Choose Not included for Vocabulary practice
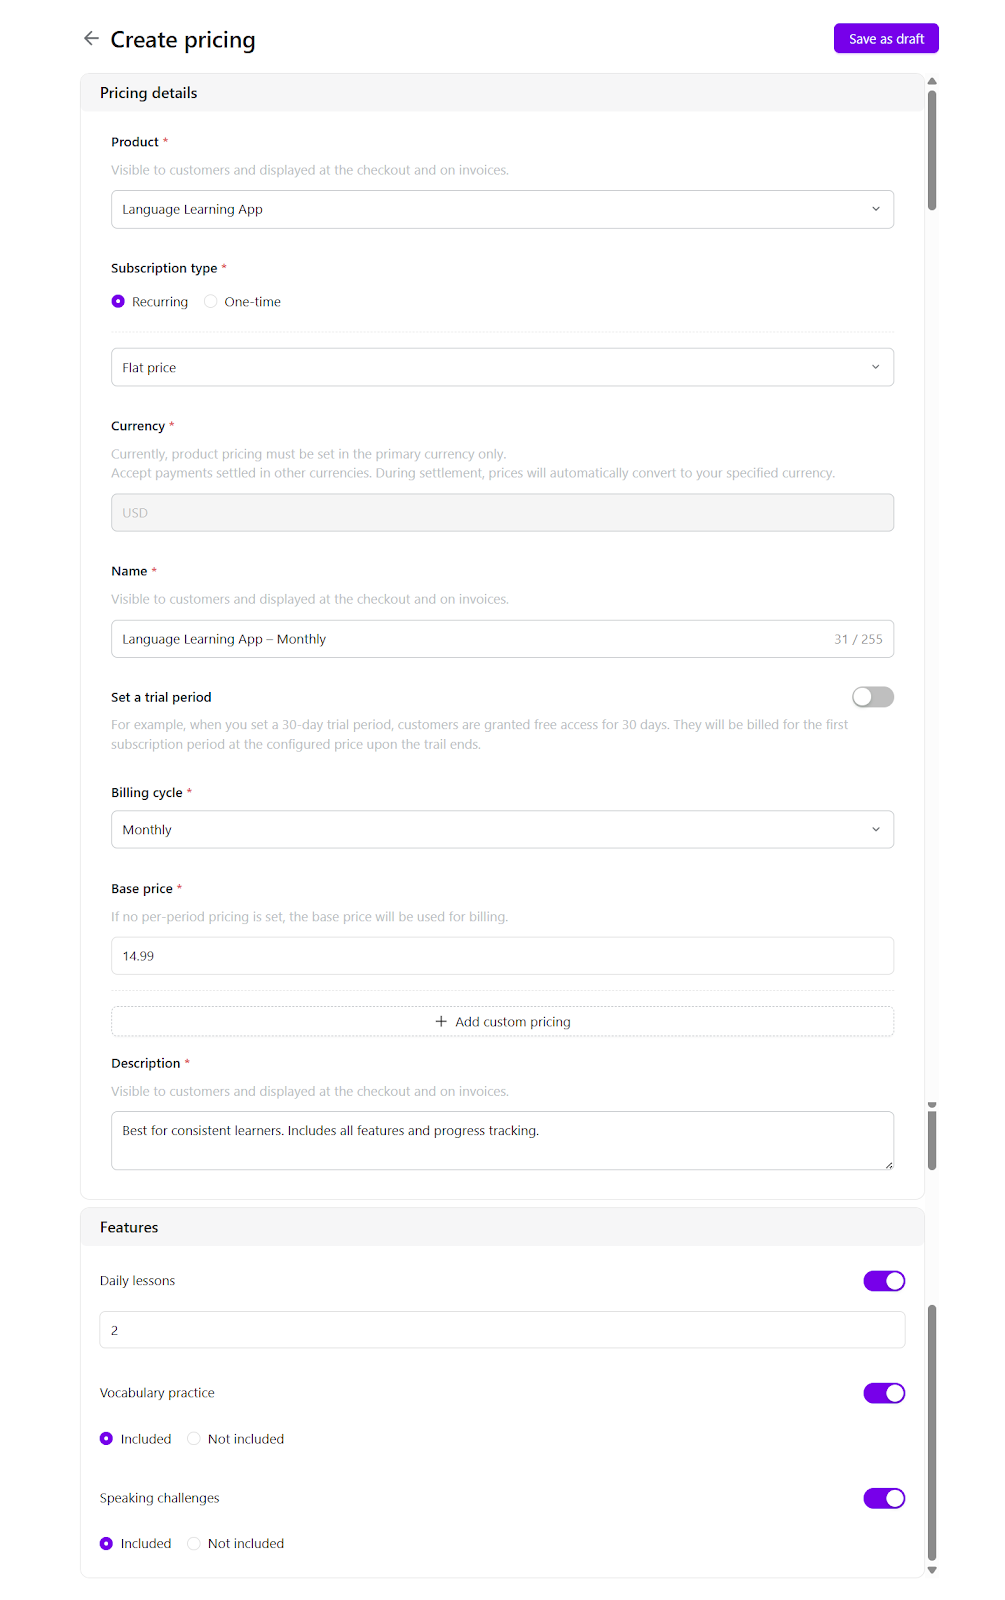Image resolution: width=1005 pixels, height=1600 pixels. (x=194, y=1439)
